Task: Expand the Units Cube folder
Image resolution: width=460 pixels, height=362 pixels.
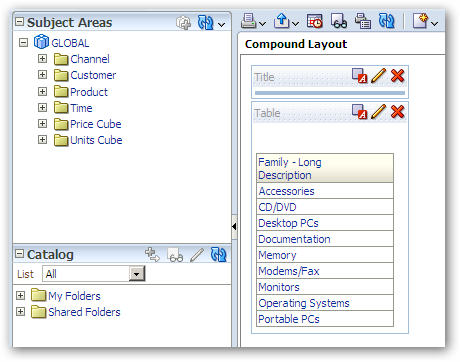Action: (x=42, y=139)
